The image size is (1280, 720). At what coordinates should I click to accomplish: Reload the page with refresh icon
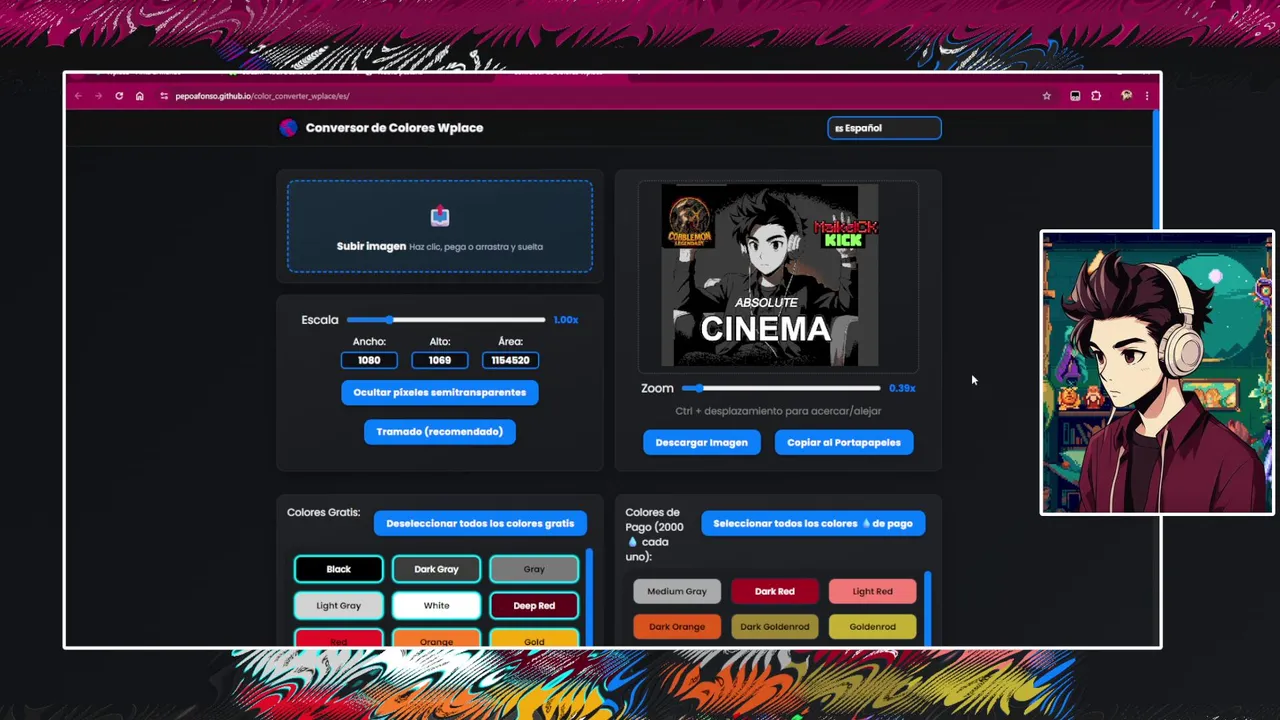[119, 96]
